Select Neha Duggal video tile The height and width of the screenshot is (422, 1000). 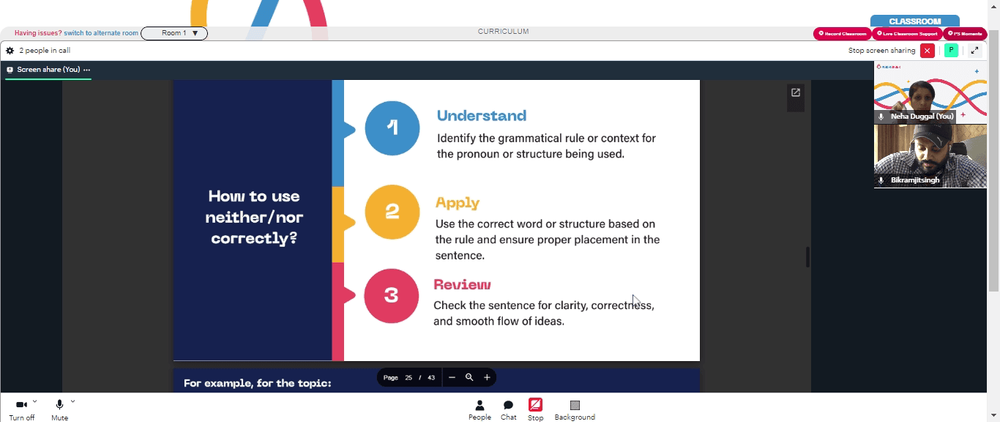pyautogui.click(x=929, y=92)
